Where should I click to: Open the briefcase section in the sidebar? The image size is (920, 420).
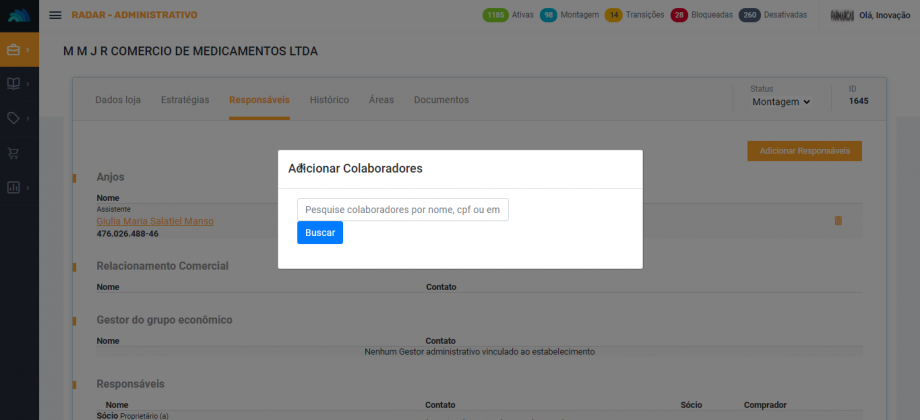[x=14, y=49]
